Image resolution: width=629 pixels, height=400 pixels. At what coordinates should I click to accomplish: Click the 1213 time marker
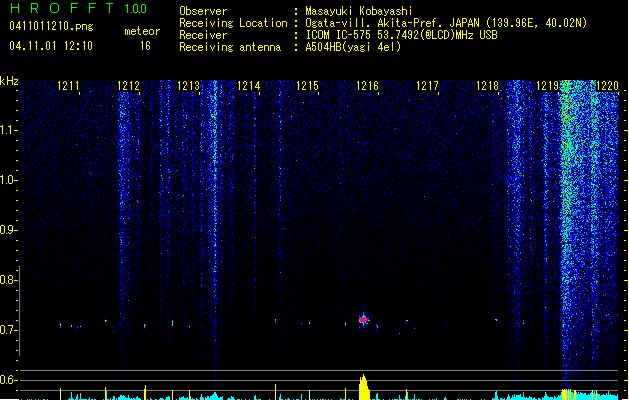click(x=188, y=86)
